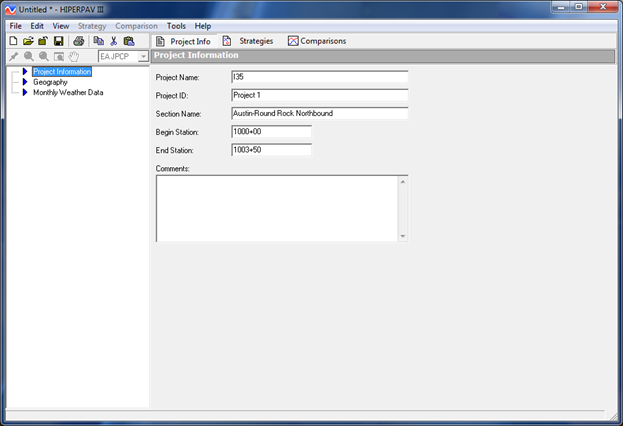Open the Tools menu
Screen dimensions: 623x426
[x=176, y=26]
